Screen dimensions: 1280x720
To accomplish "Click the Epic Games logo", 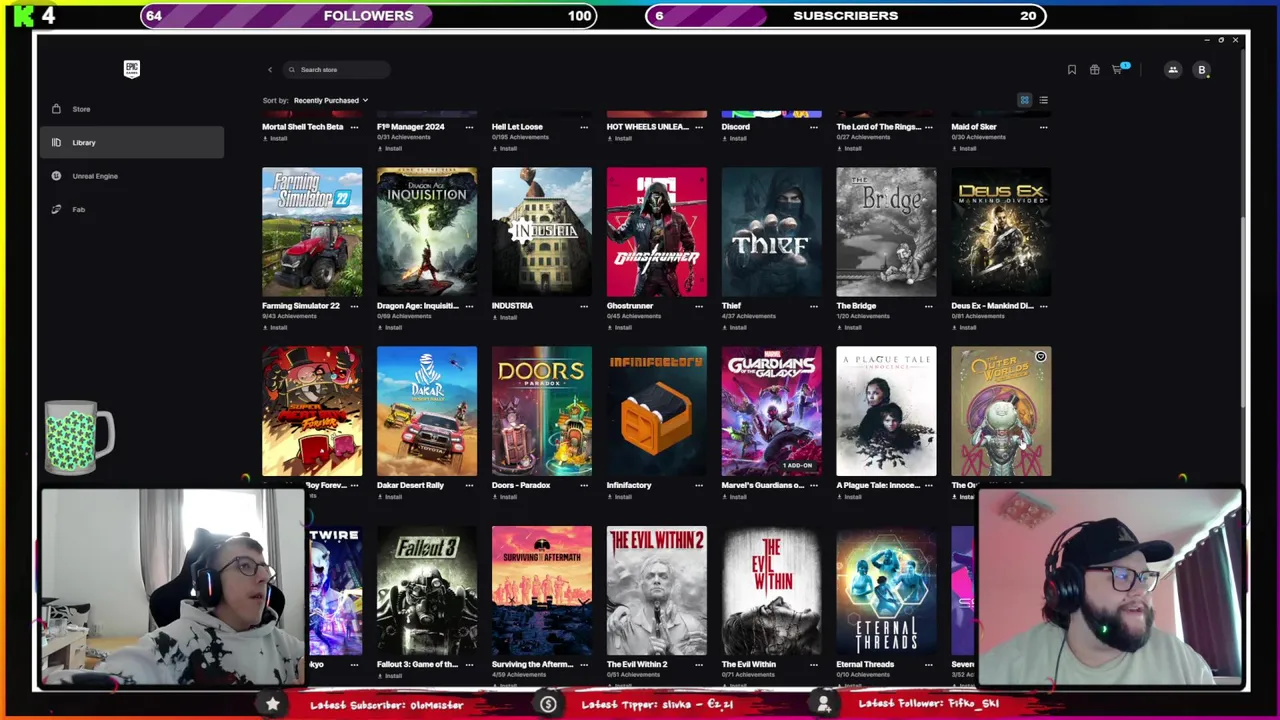I will [131, 68].
